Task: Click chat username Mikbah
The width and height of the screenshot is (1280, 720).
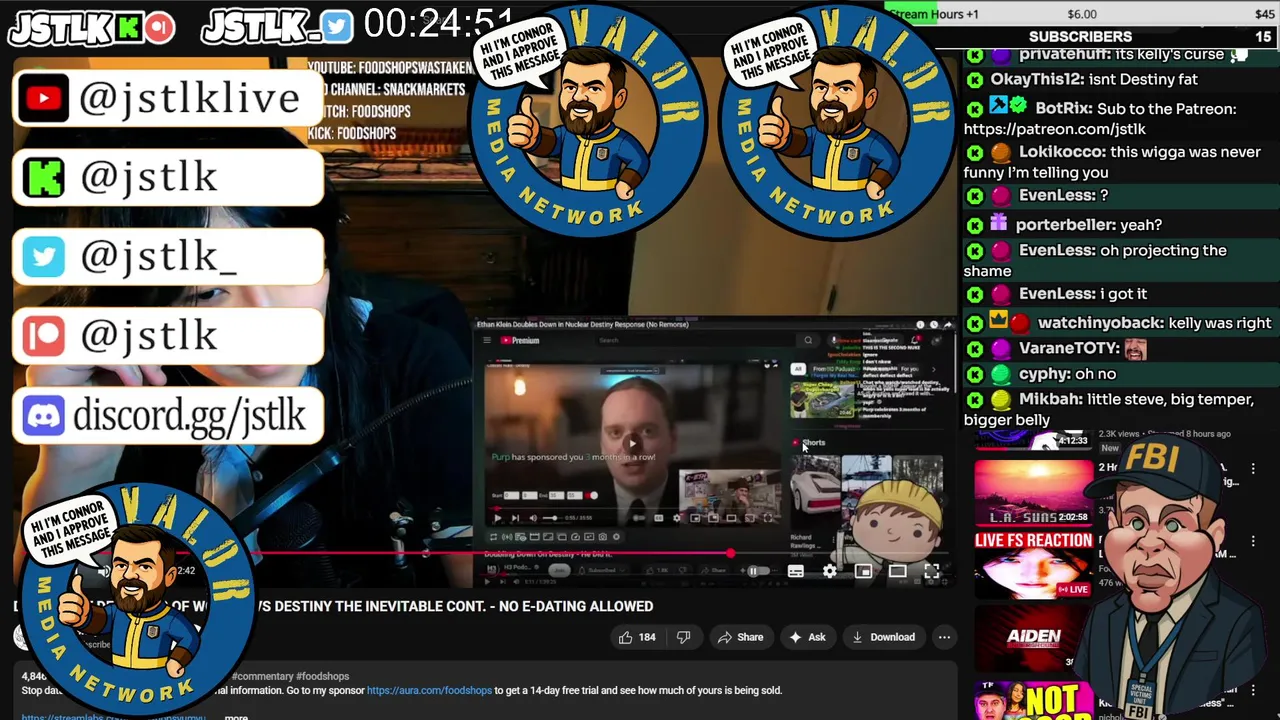Action: point(1051,399)
